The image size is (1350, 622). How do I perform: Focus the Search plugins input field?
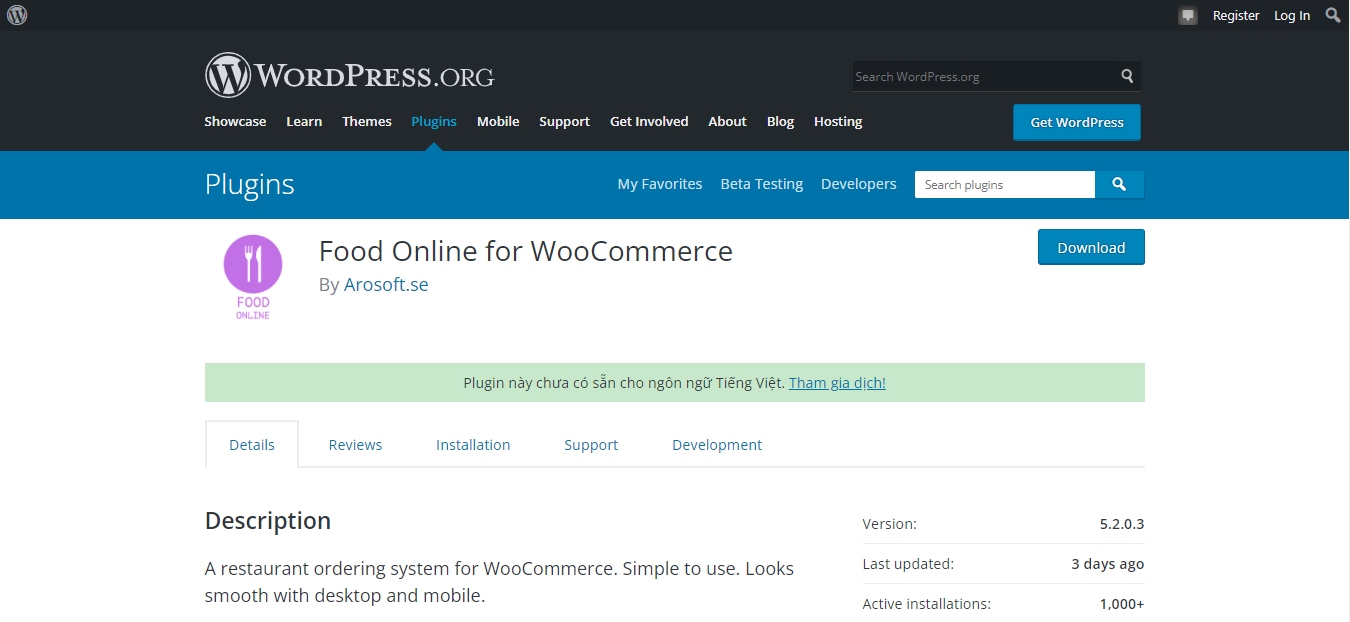pos(1005,184)
